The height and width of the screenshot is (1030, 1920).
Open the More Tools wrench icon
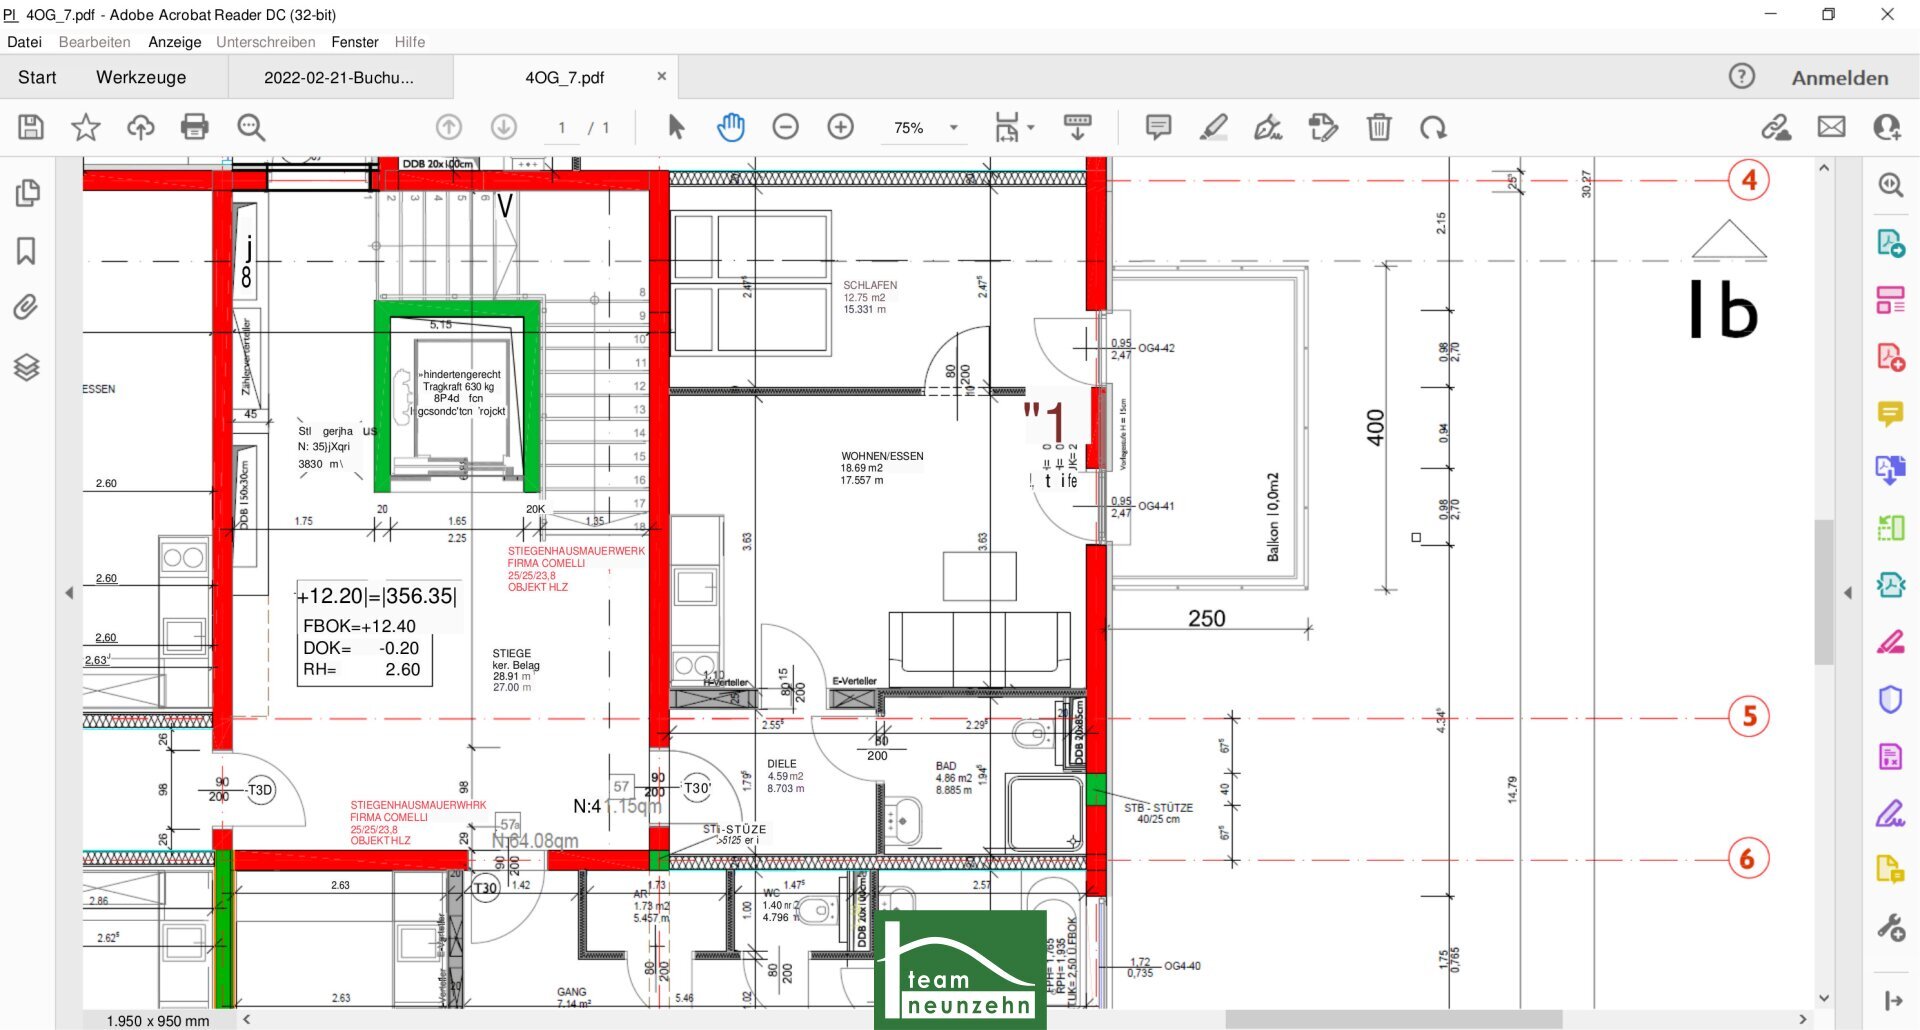click(1890, 928)
